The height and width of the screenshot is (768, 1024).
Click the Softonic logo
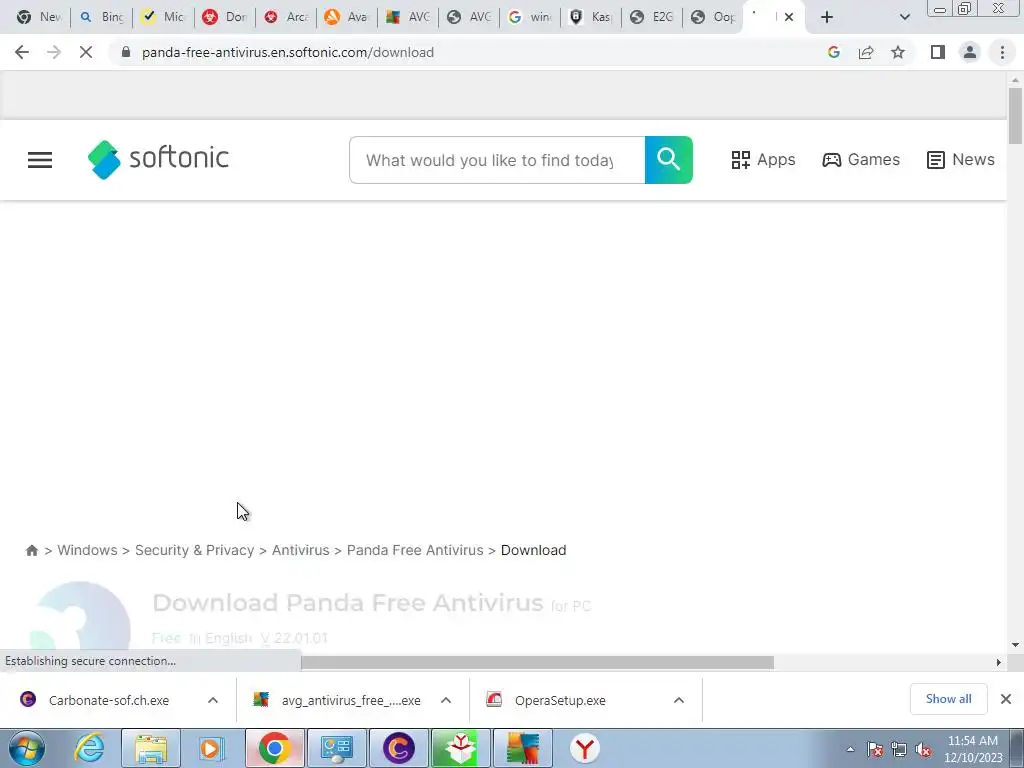pos(158,159)
